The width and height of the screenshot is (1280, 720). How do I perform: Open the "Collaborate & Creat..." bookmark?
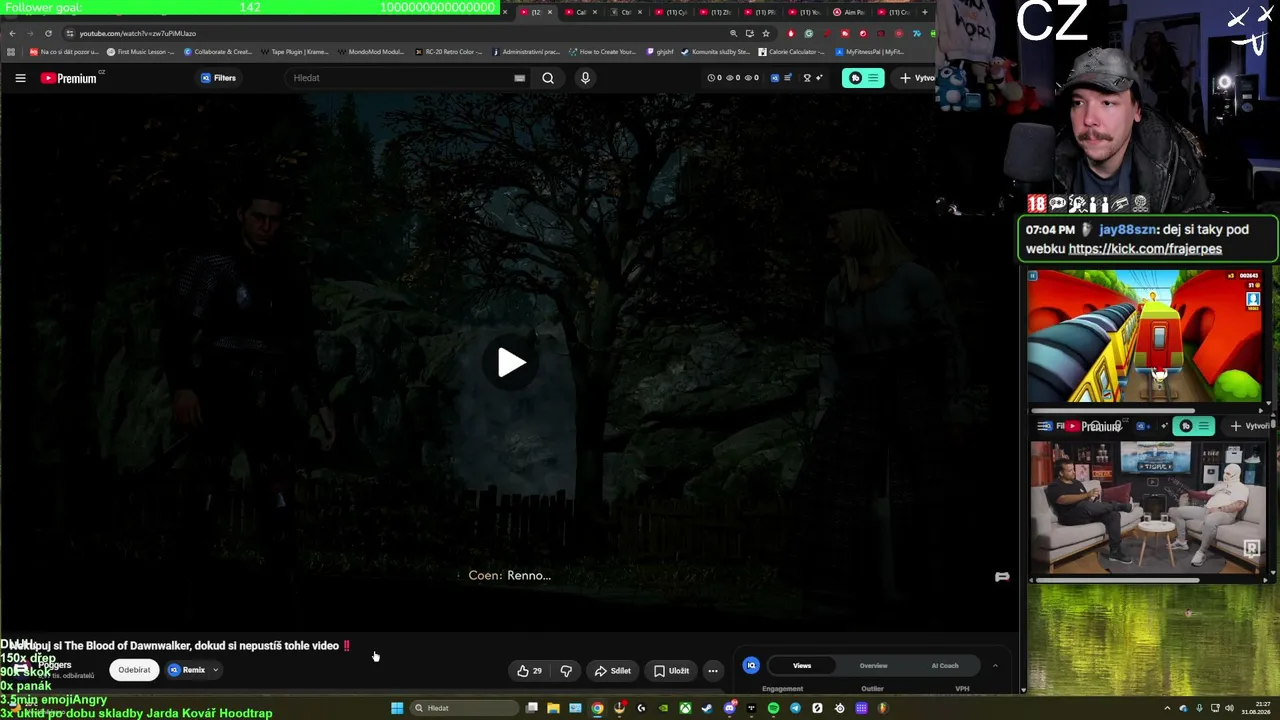(218, 52)
